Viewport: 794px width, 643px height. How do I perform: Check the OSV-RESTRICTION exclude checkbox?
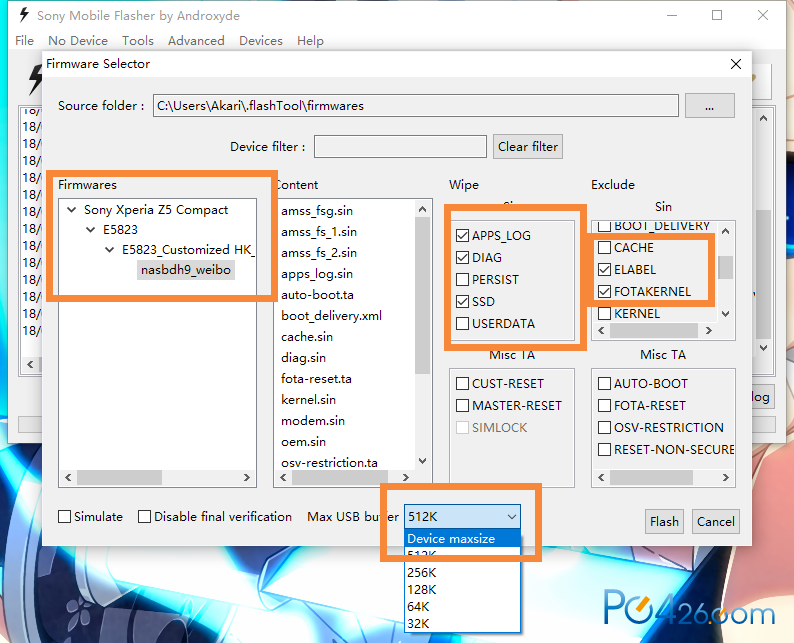click(604, 427)
